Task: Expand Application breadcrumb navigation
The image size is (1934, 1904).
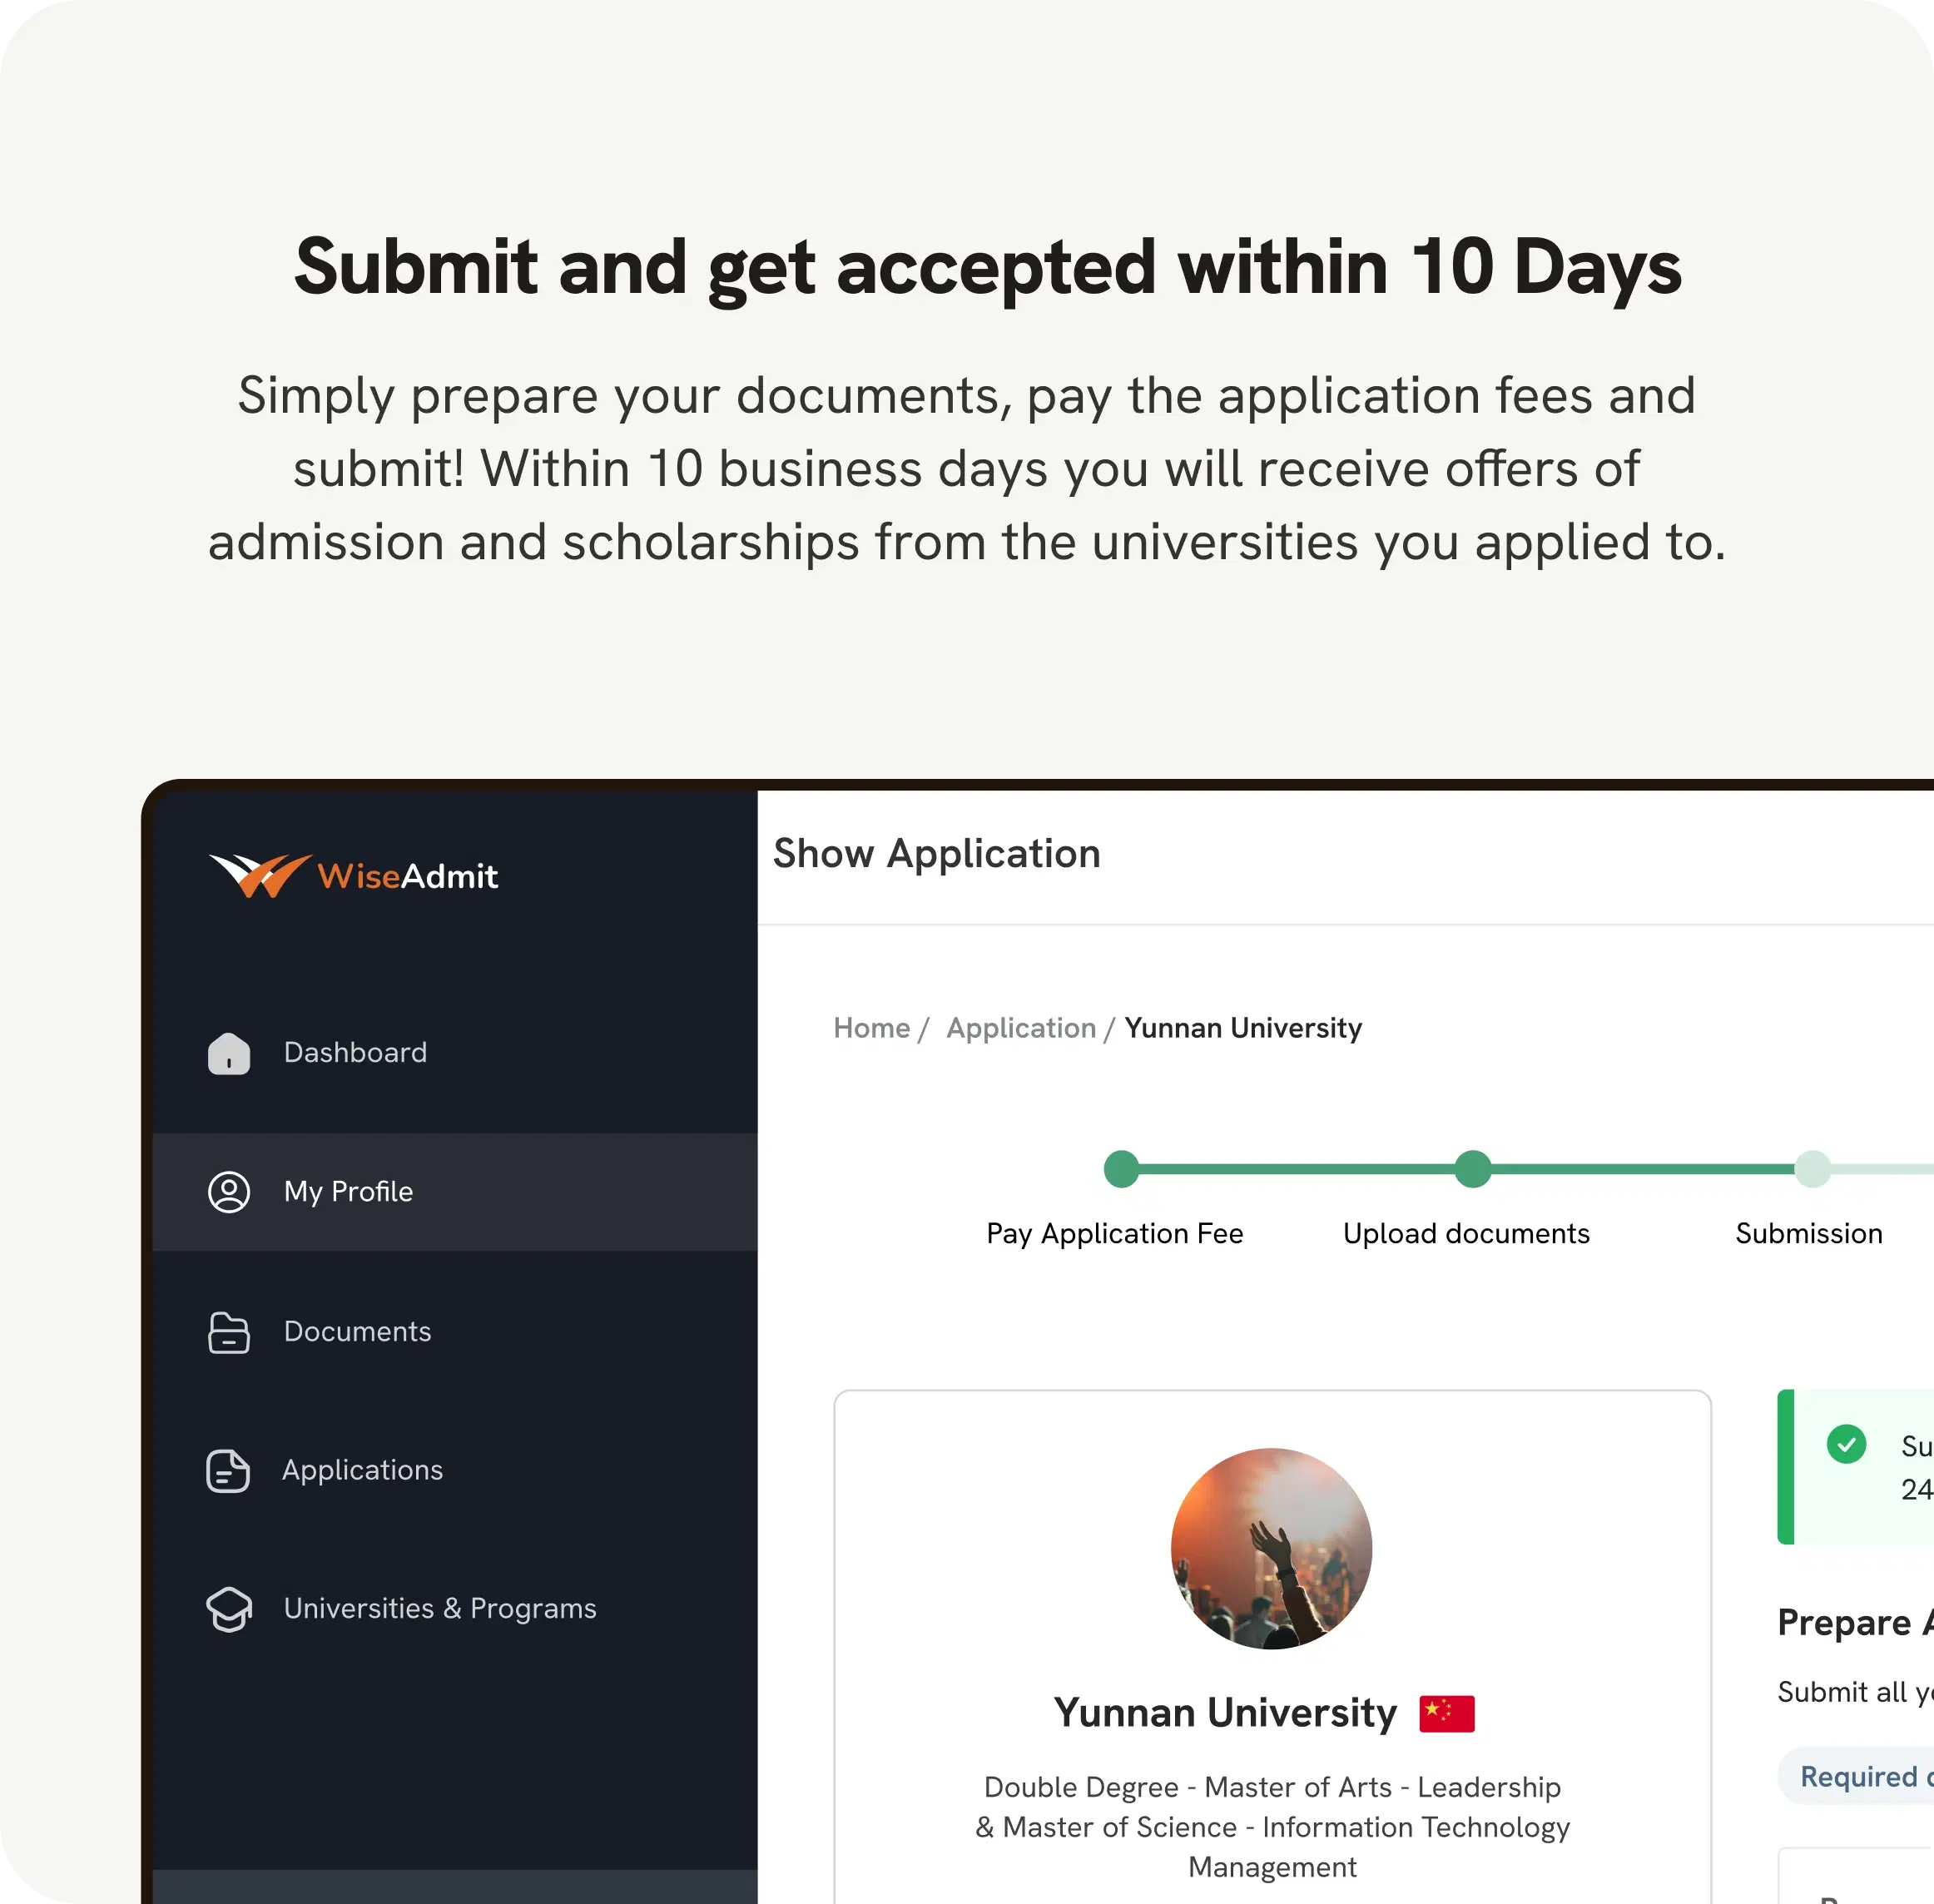Action: [x=1019, y=1027]
